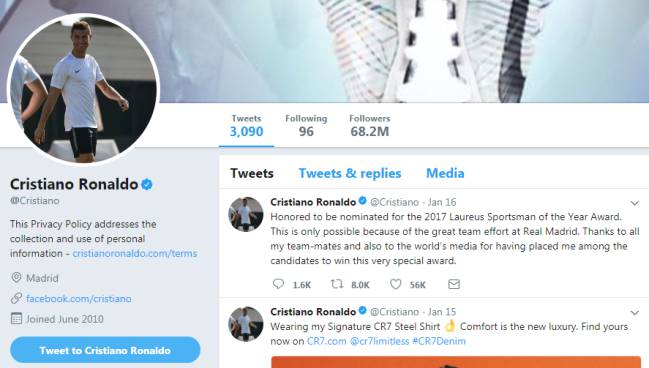This screenshot has height=368, width=649.
Task: Click the Madrid location pin icon
Action: tap(16, 278)
